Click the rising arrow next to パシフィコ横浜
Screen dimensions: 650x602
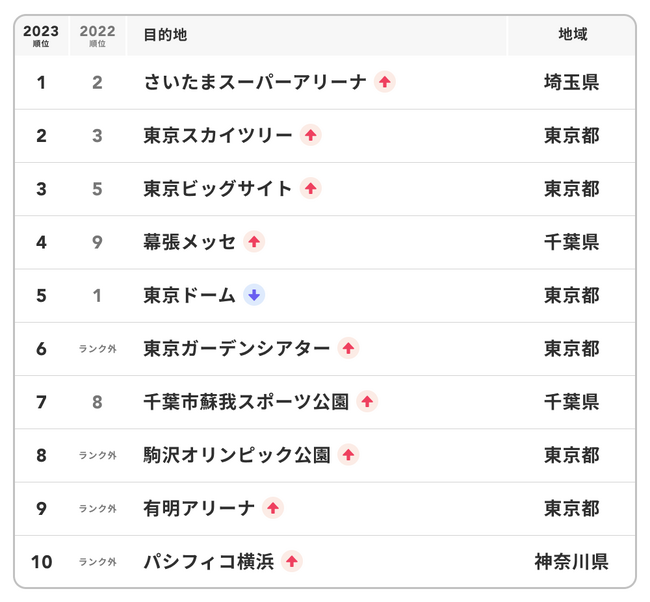click(292, 561)
